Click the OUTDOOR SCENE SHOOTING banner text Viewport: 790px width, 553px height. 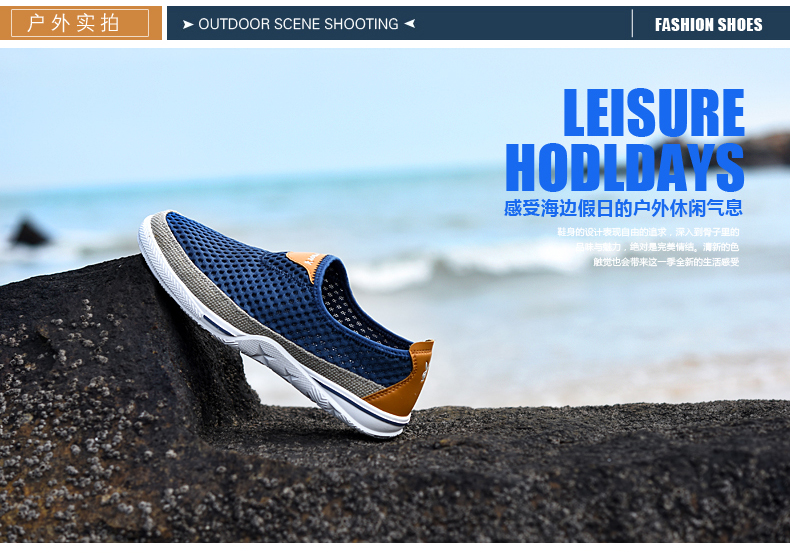298,24
